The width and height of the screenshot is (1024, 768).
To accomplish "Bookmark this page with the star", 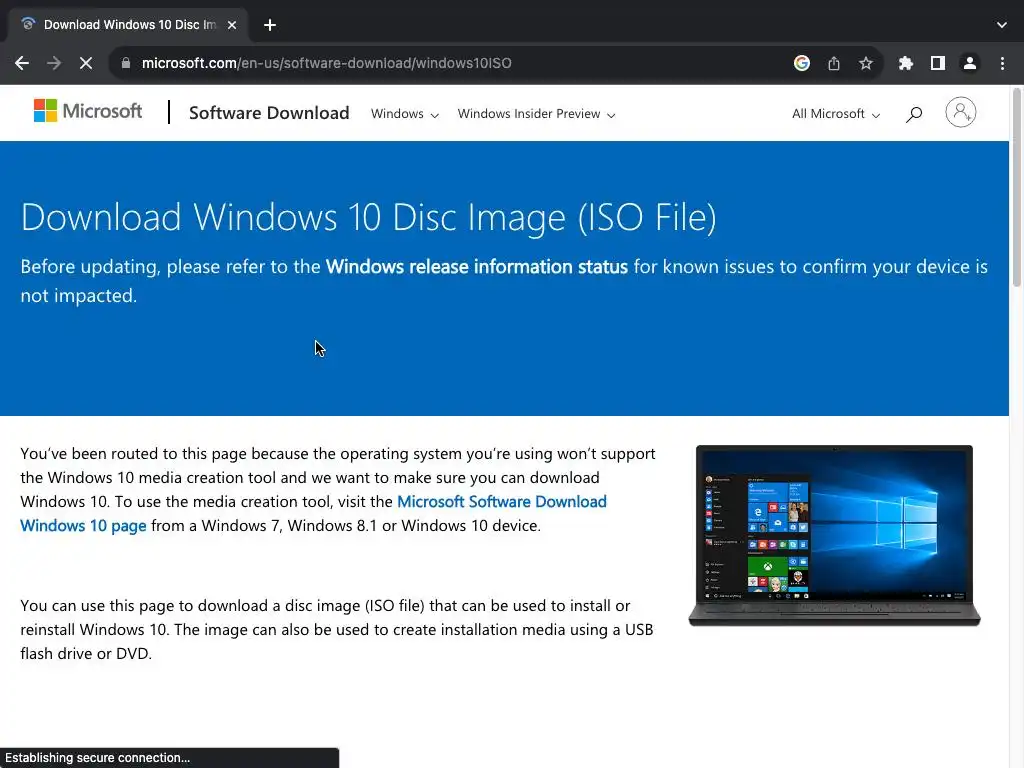I will [x=865, y=63].
